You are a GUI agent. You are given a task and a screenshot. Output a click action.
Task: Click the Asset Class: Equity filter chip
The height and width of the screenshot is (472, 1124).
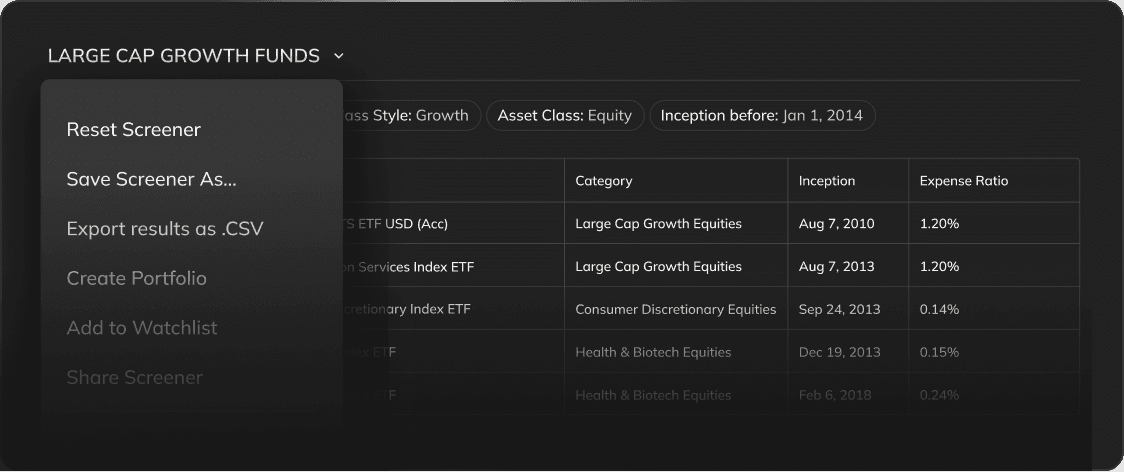tap(565, 115)
